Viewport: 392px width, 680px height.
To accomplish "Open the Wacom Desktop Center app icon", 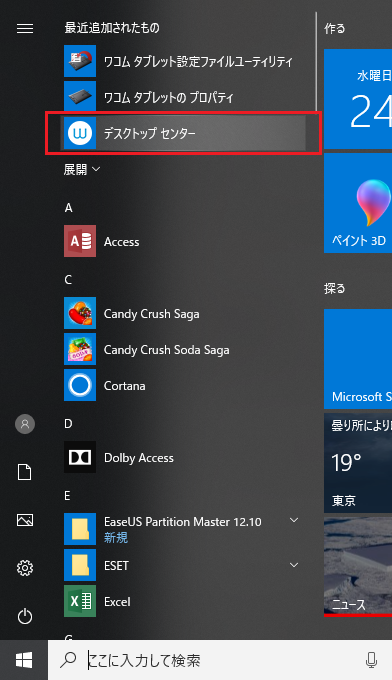I will [x=80, y=133].
